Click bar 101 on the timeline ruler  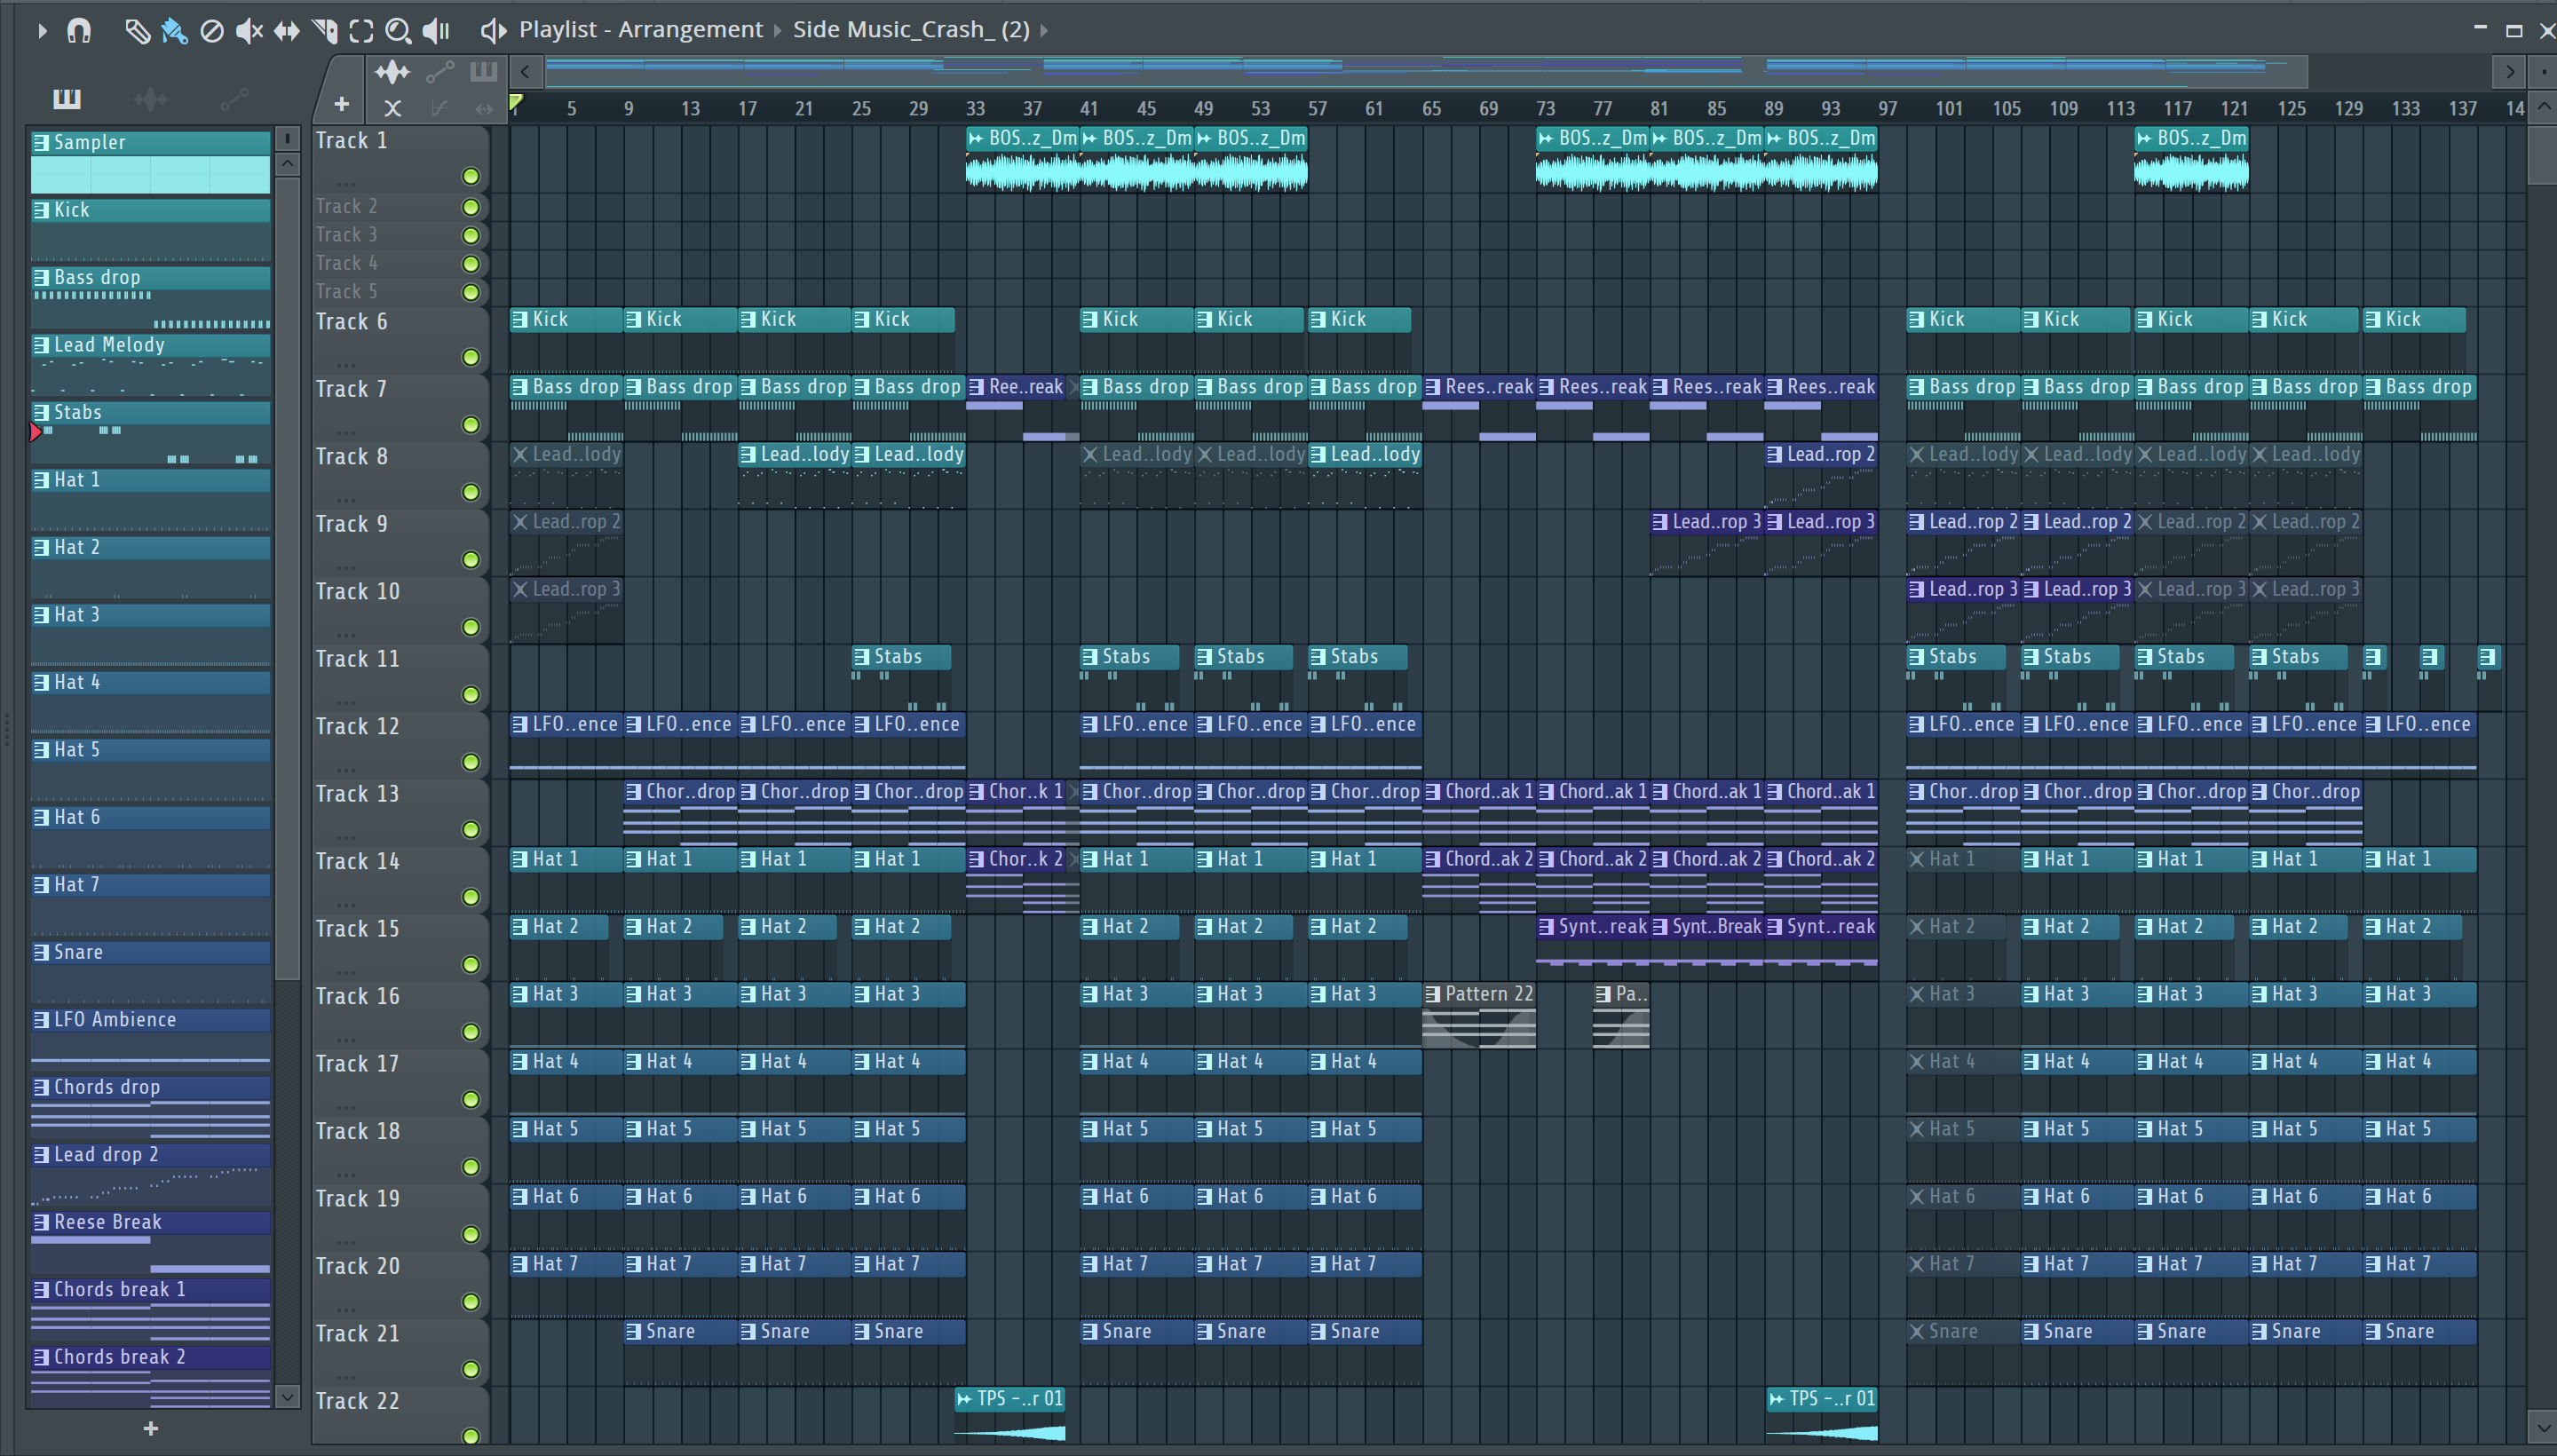coord(1949,109)
